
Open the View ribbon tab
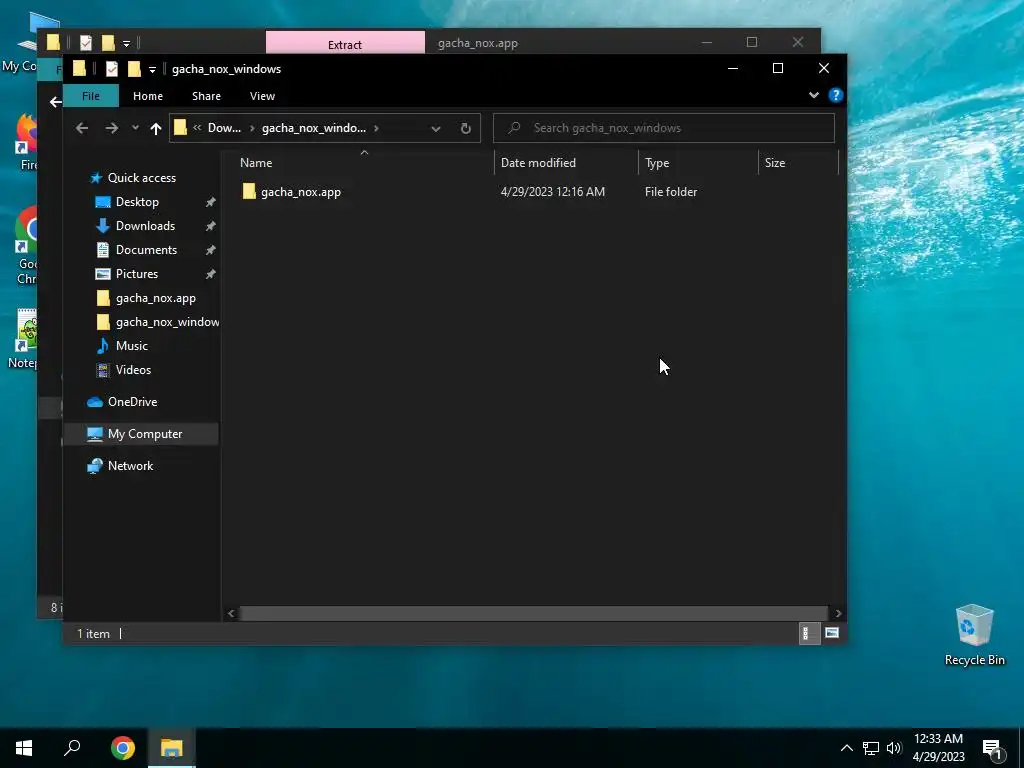[262, 96]
